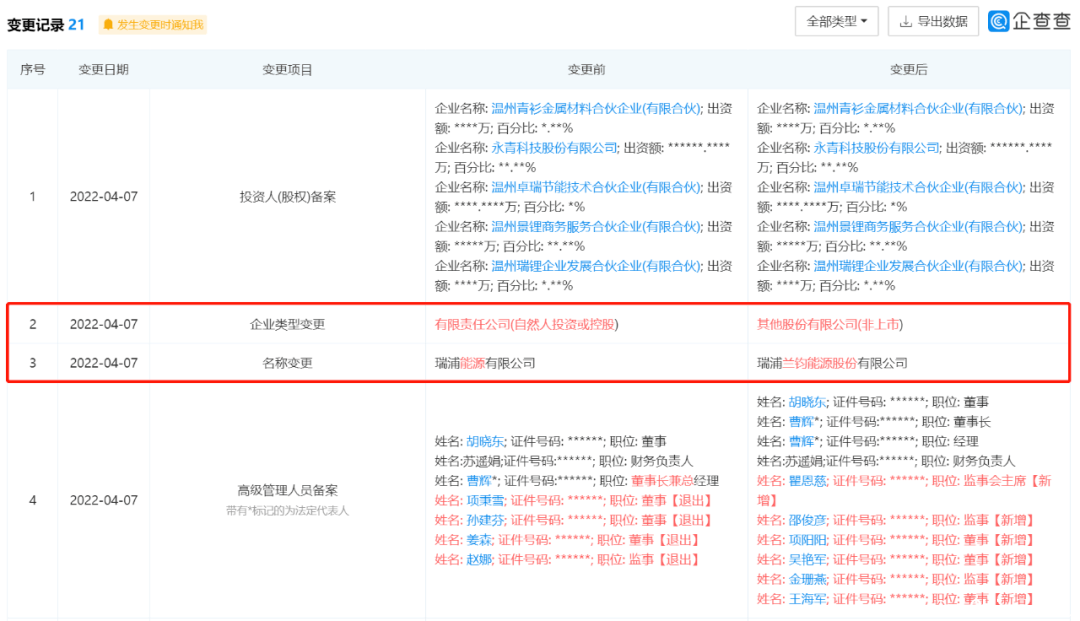Click the download icon beside 导出数据

click(x=906, y=22)
